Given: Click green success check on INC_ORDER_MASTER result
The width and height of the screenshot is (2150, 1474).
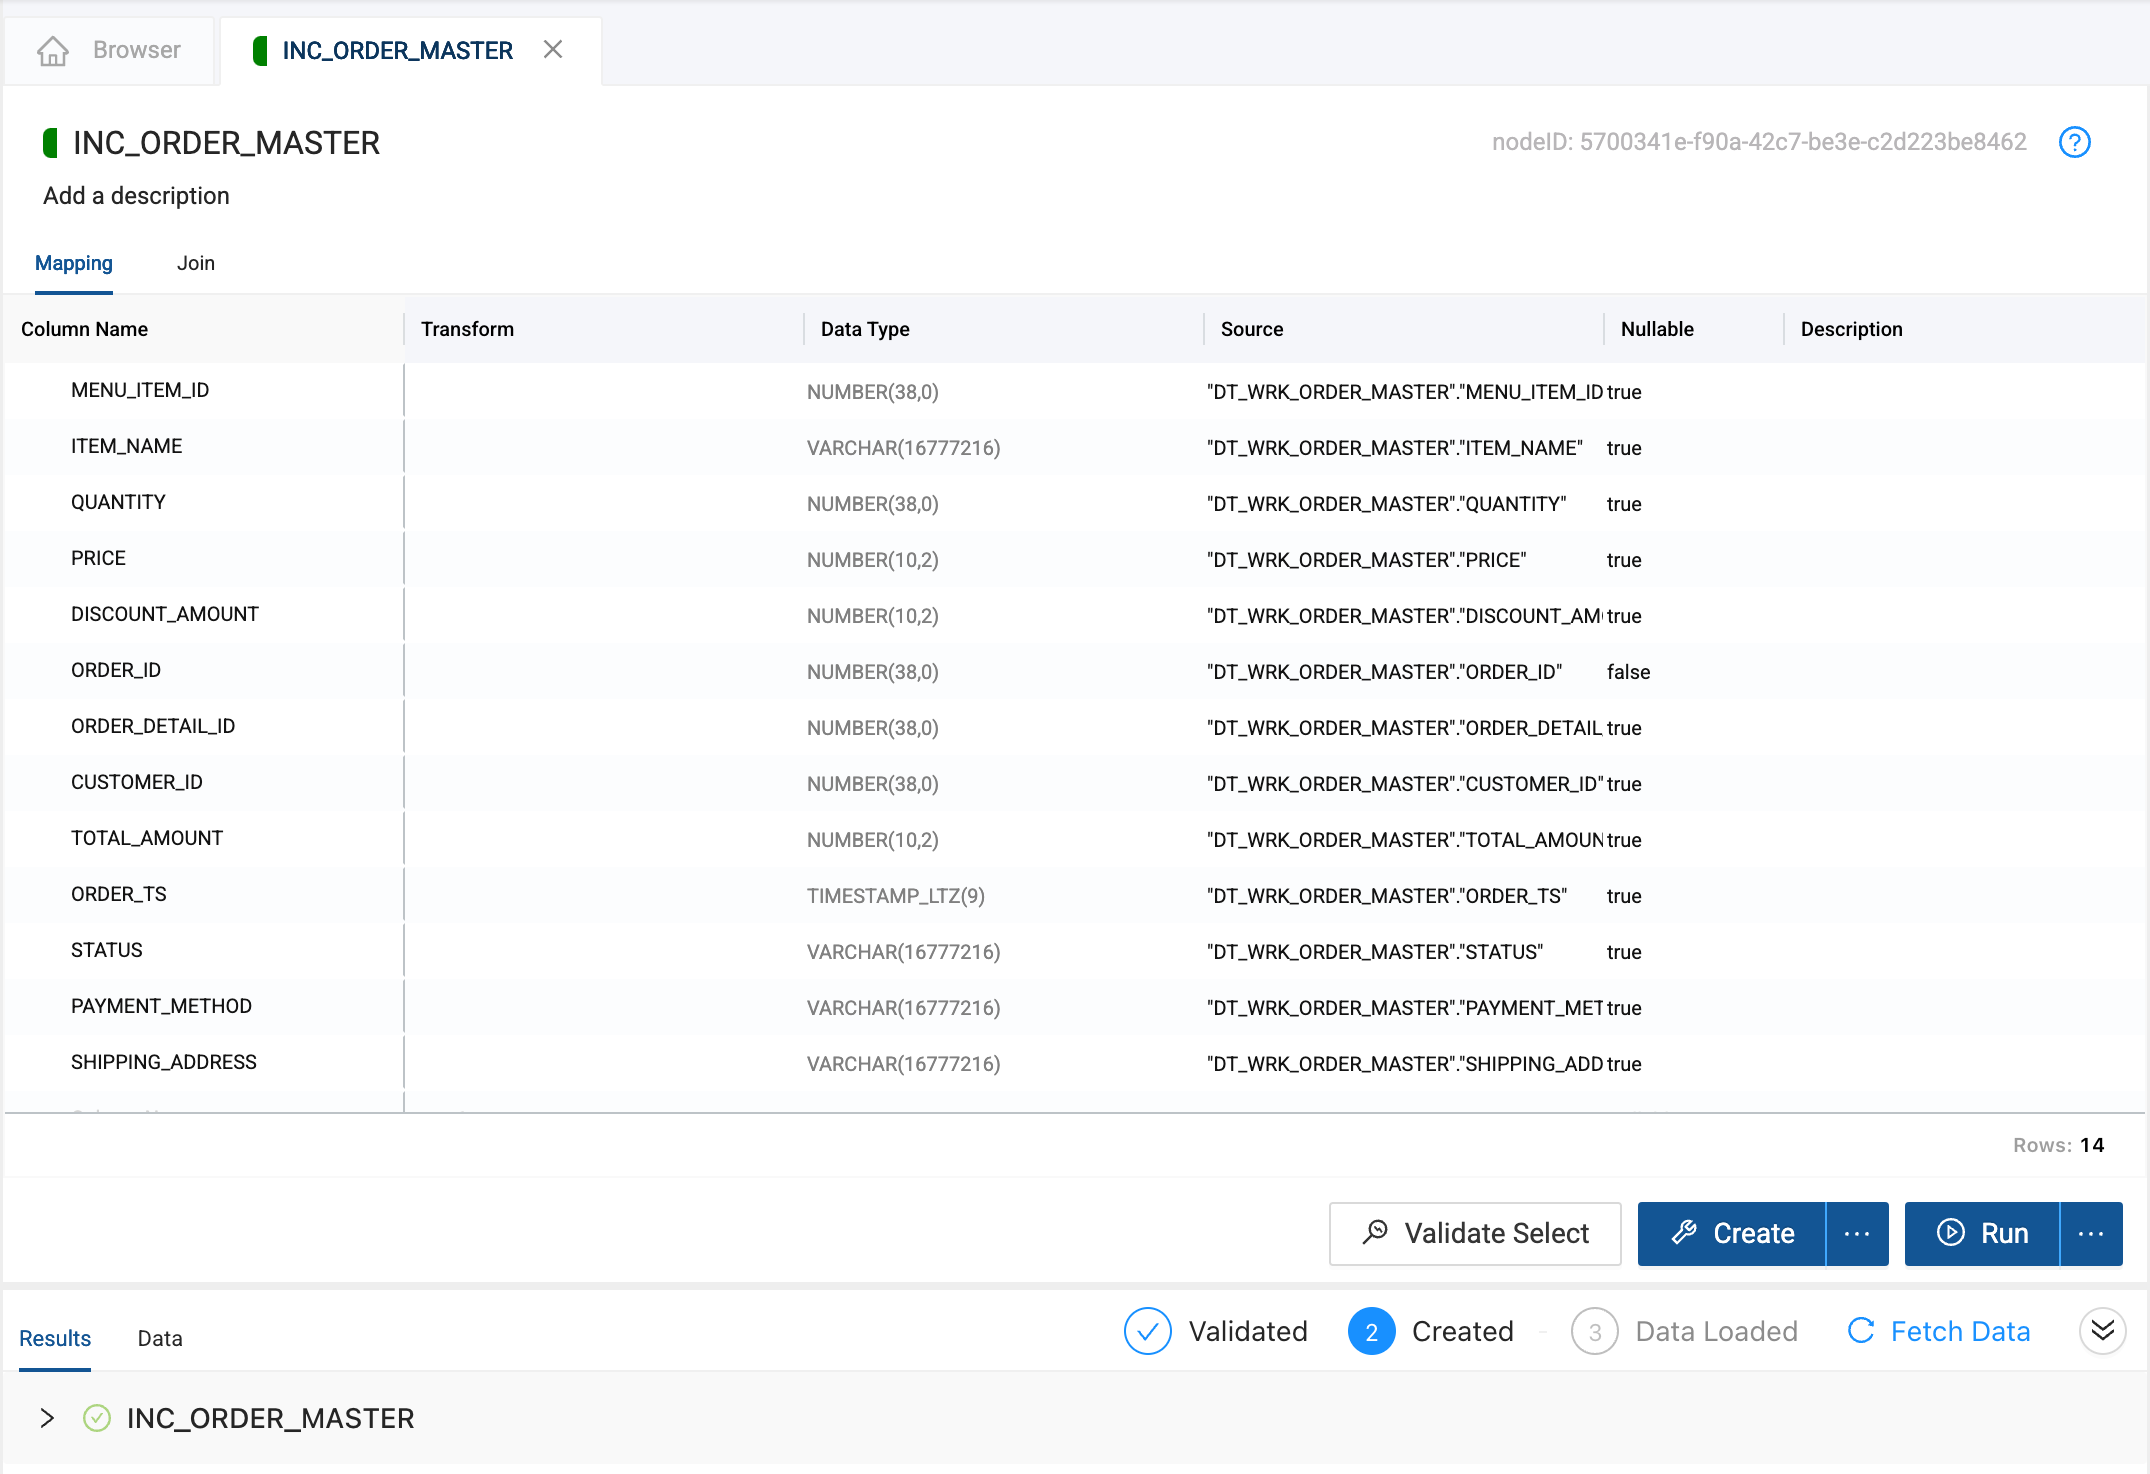Looking at the screenshot, I should pyautogui.click(x=97, y=1418).
